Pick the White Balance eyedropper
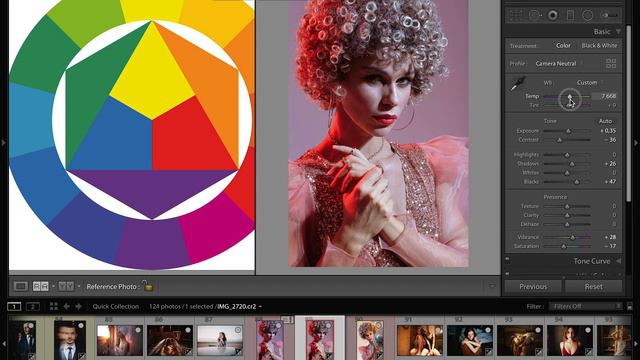The height and width of the screenshot is (360, 640). click(x=518, y=84)
